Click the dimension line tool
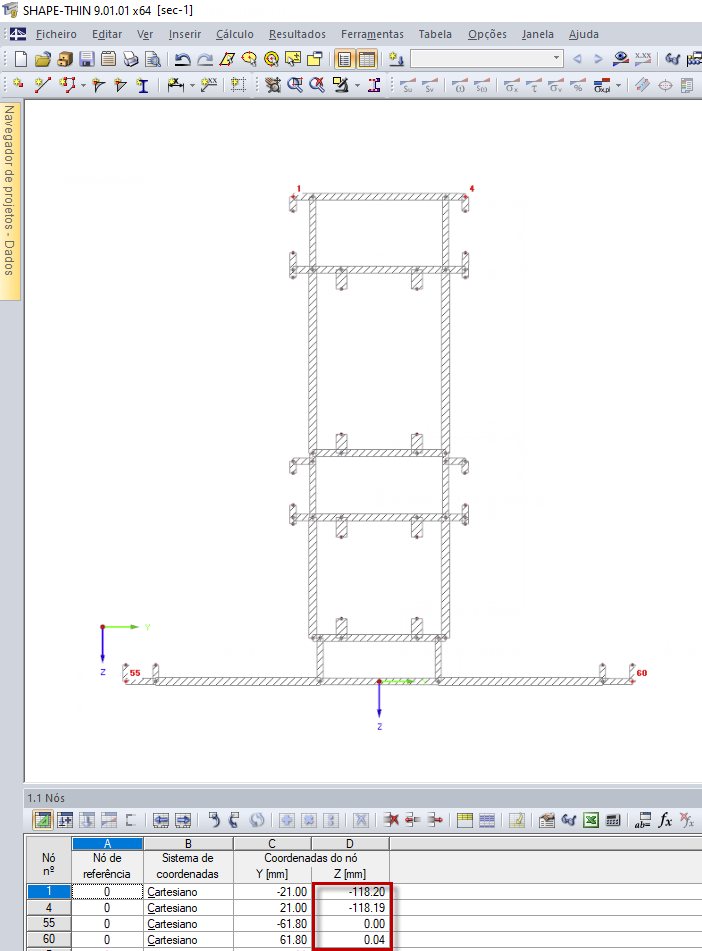The image size is (702, 951). click(175, 85)
